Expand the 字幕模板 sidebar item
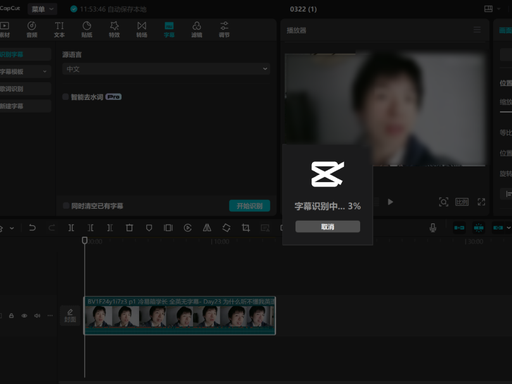512x384 pixels. click(x=25, y=71)
